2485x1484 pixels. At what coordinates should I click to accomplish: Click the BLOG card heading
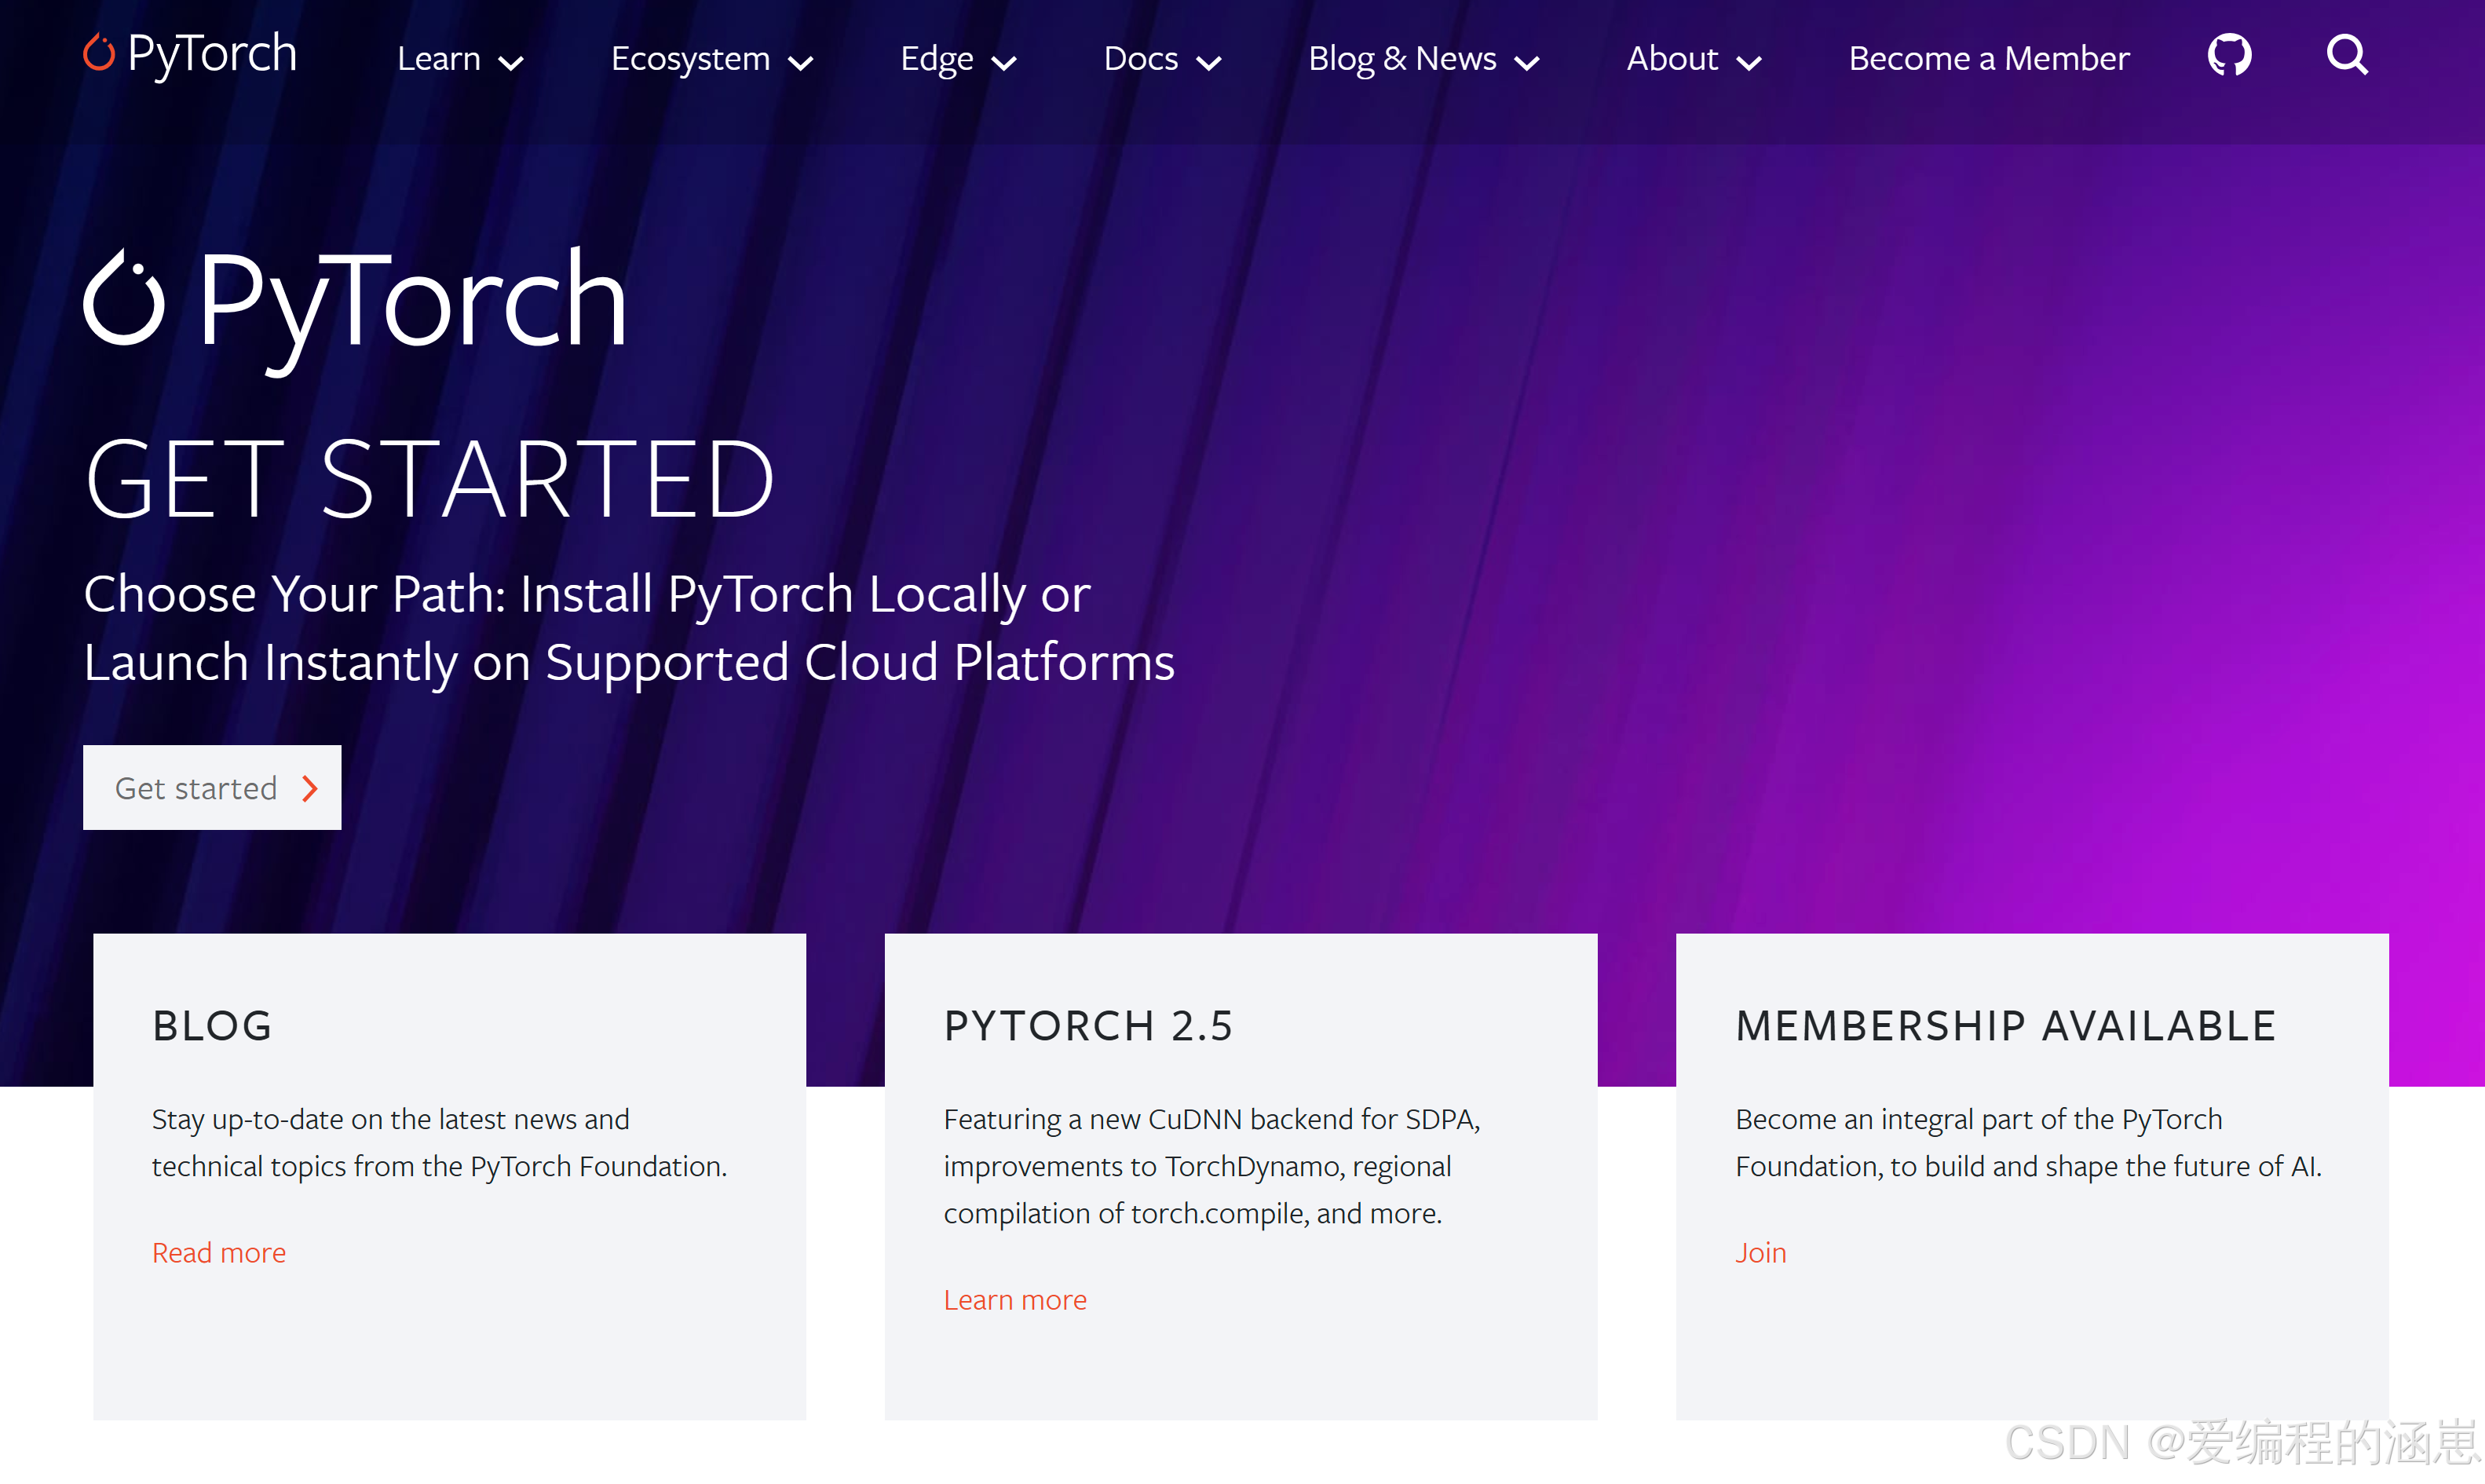tap(212, 1026)
